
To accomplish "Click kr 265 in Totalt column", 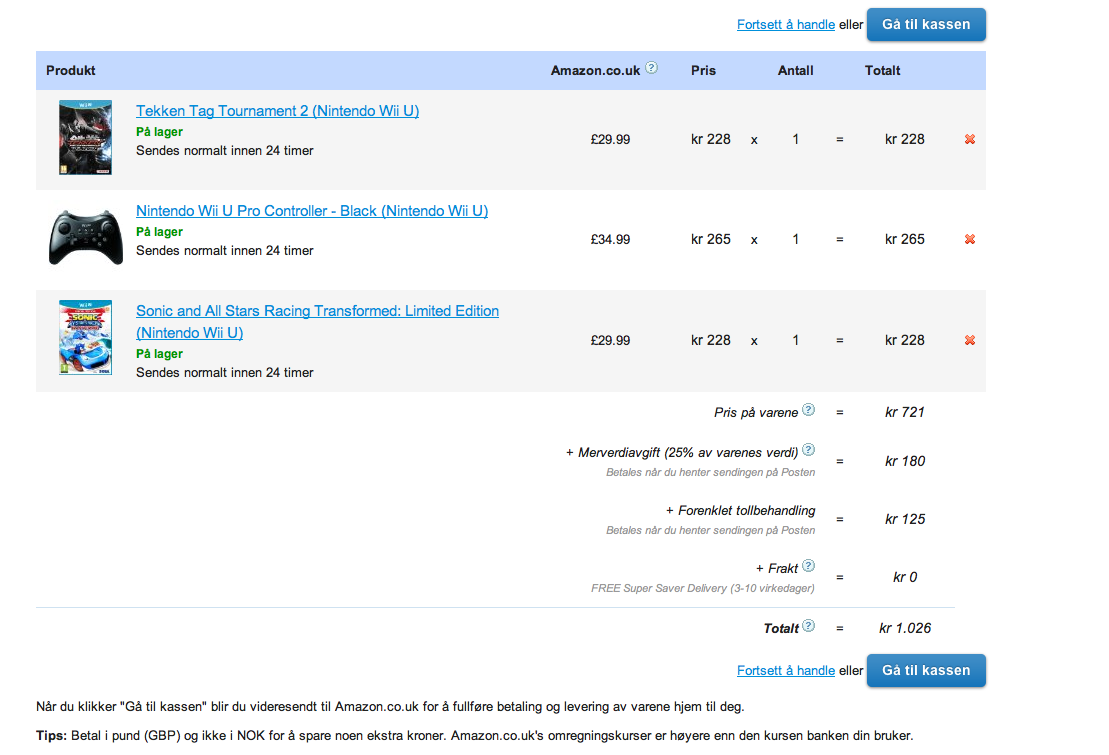I will pyautogui.click(x=905, y=239).
